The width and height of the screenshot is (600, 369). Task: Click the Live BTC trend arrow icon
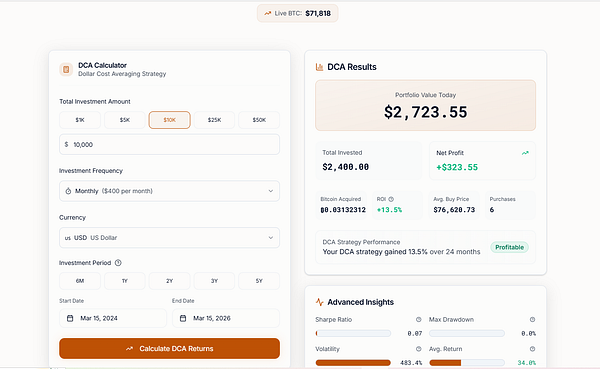pyautogui.click(x=267, y=13)
